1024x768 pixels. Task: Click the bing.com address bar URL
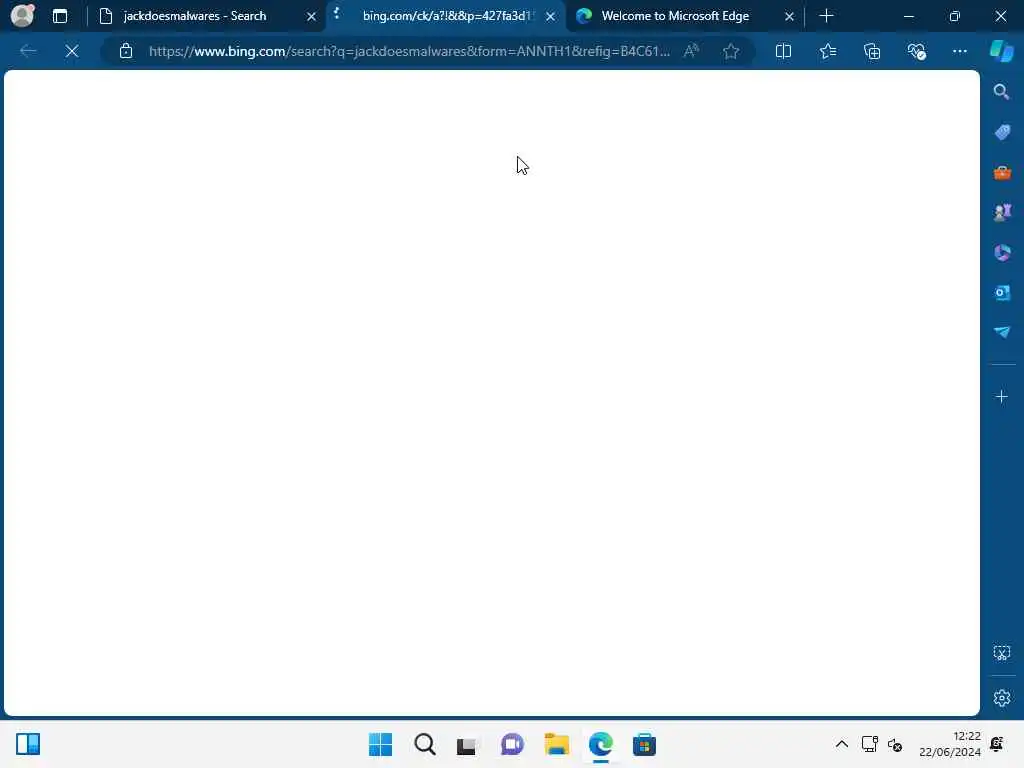pos(409,51)
